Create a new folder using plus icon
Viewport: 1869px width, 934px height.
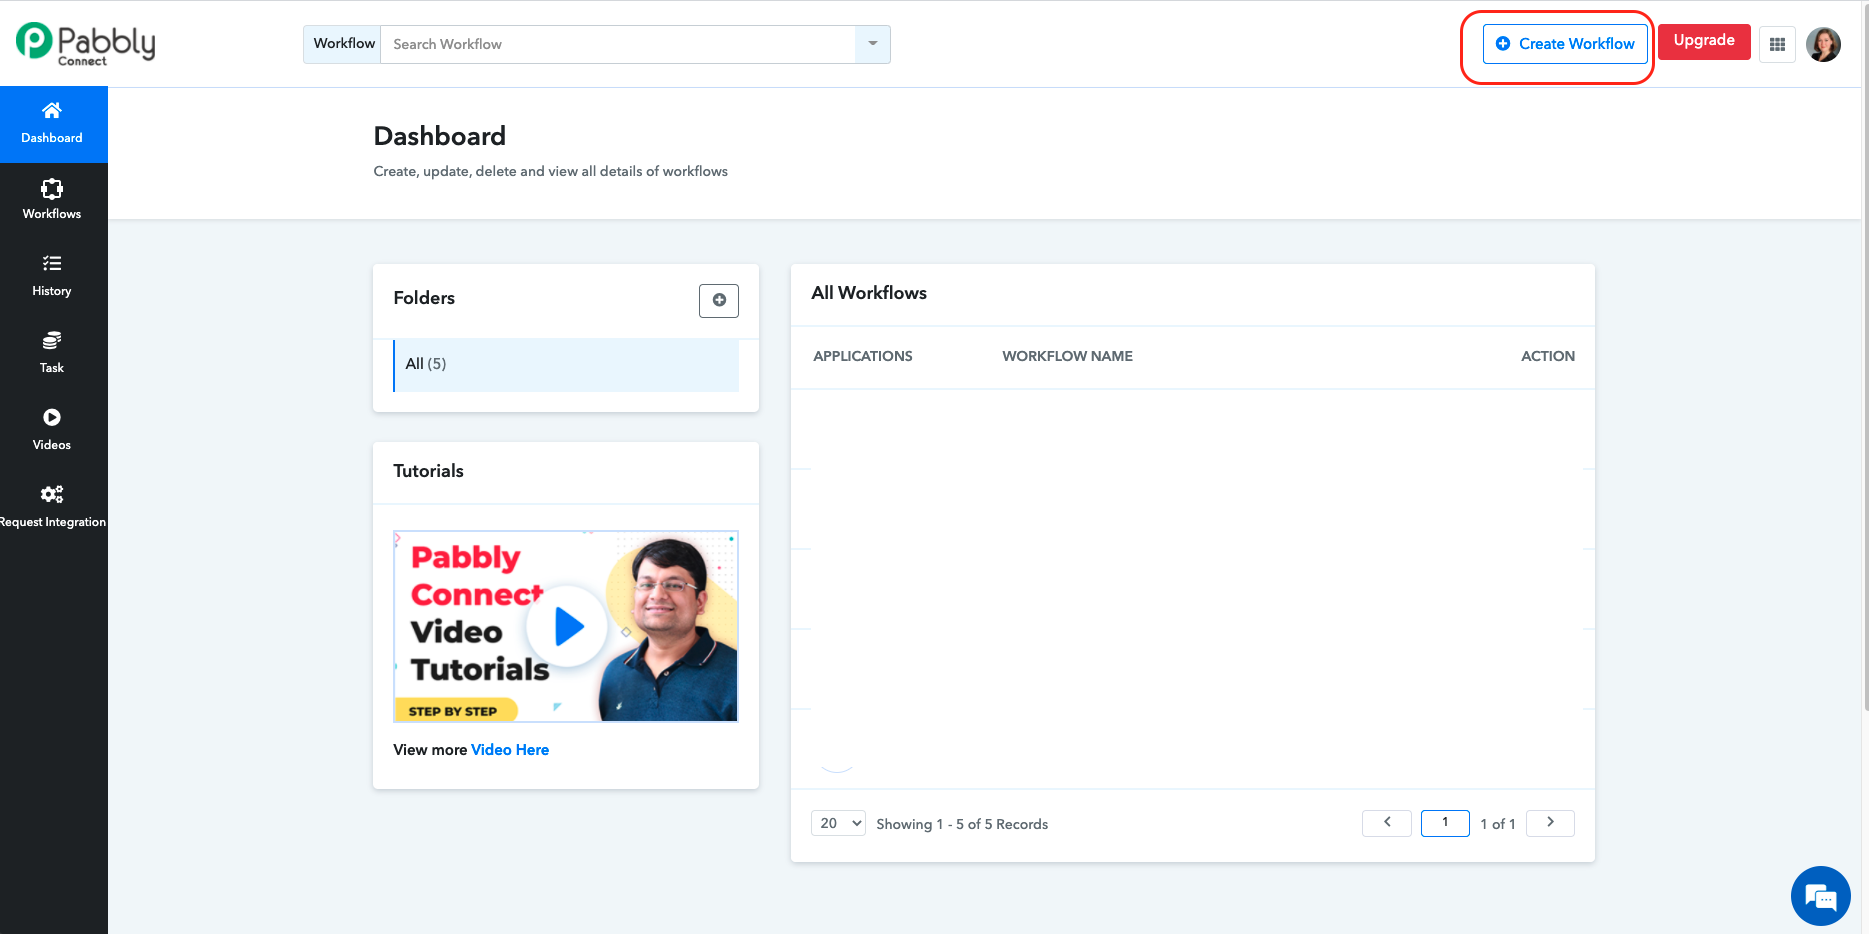click(718, 300)
